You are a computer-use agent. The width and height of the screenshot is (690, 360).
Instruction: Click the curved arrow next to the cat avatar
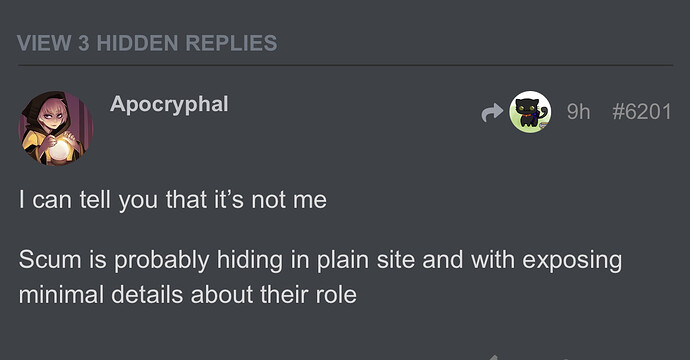(x=492, y=112)
